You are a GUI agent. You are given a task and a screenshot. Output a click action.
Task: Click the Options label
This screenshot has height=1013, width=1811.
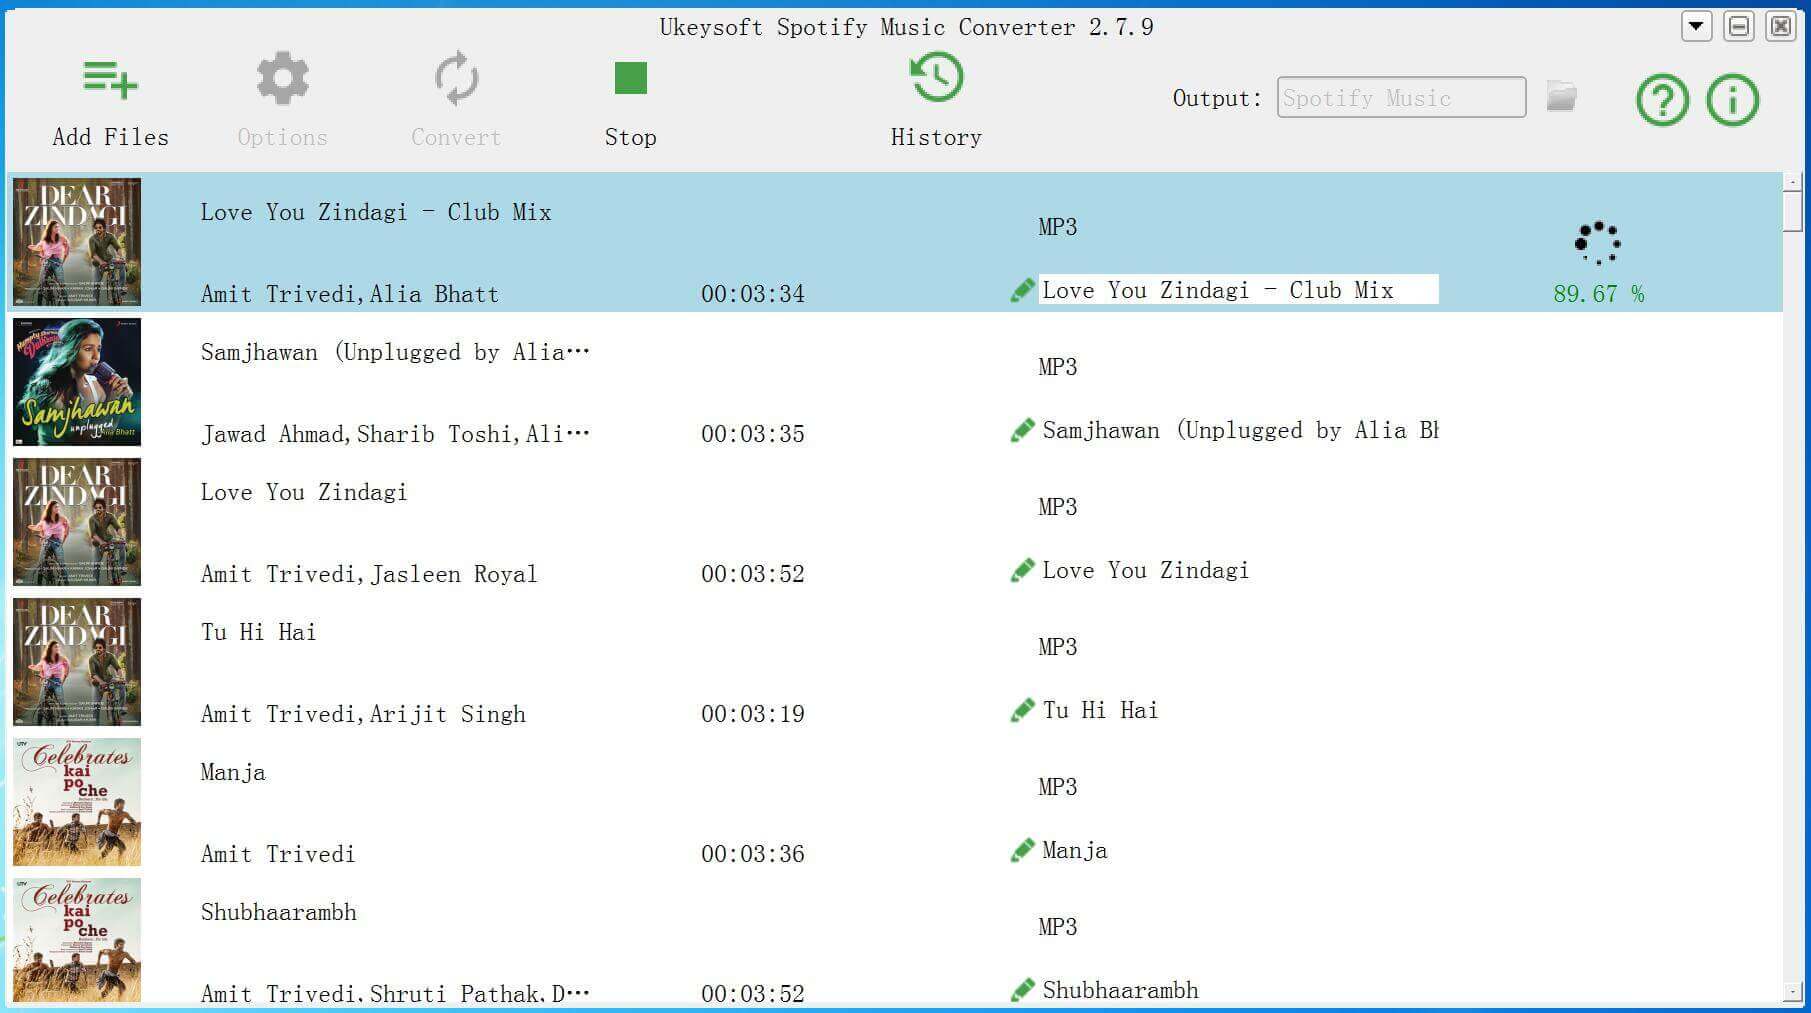tap(282, 137)
